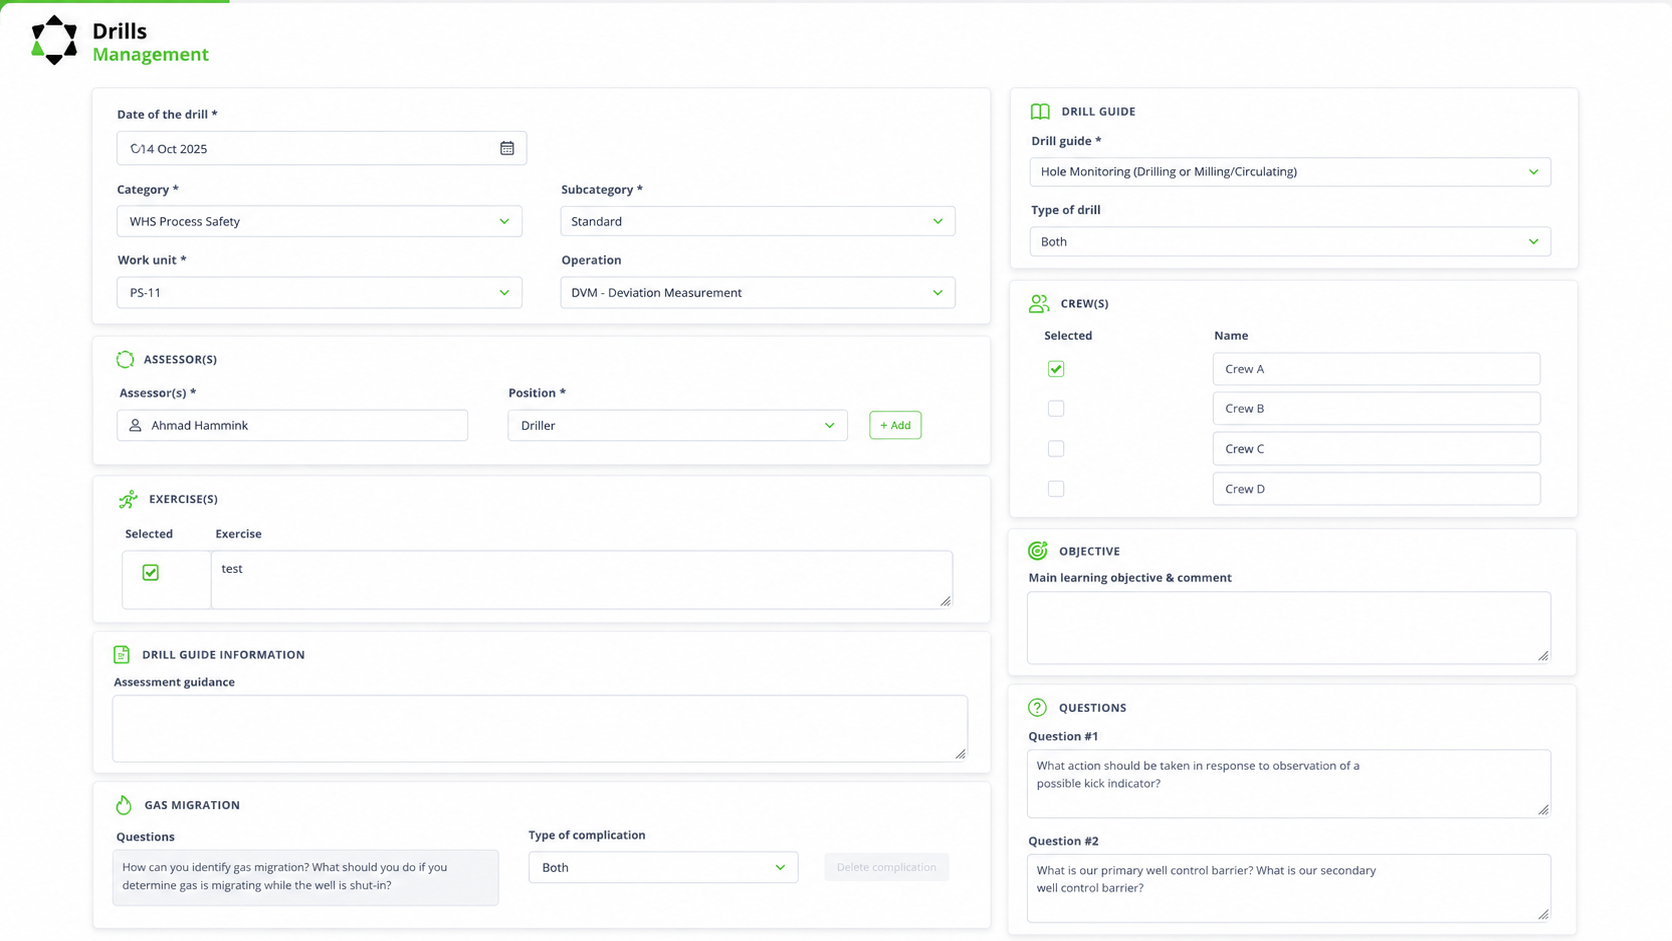This screenshot has width=1672, height=941.
Task: Click the Question #2 text area
Action: (1289, 888)
